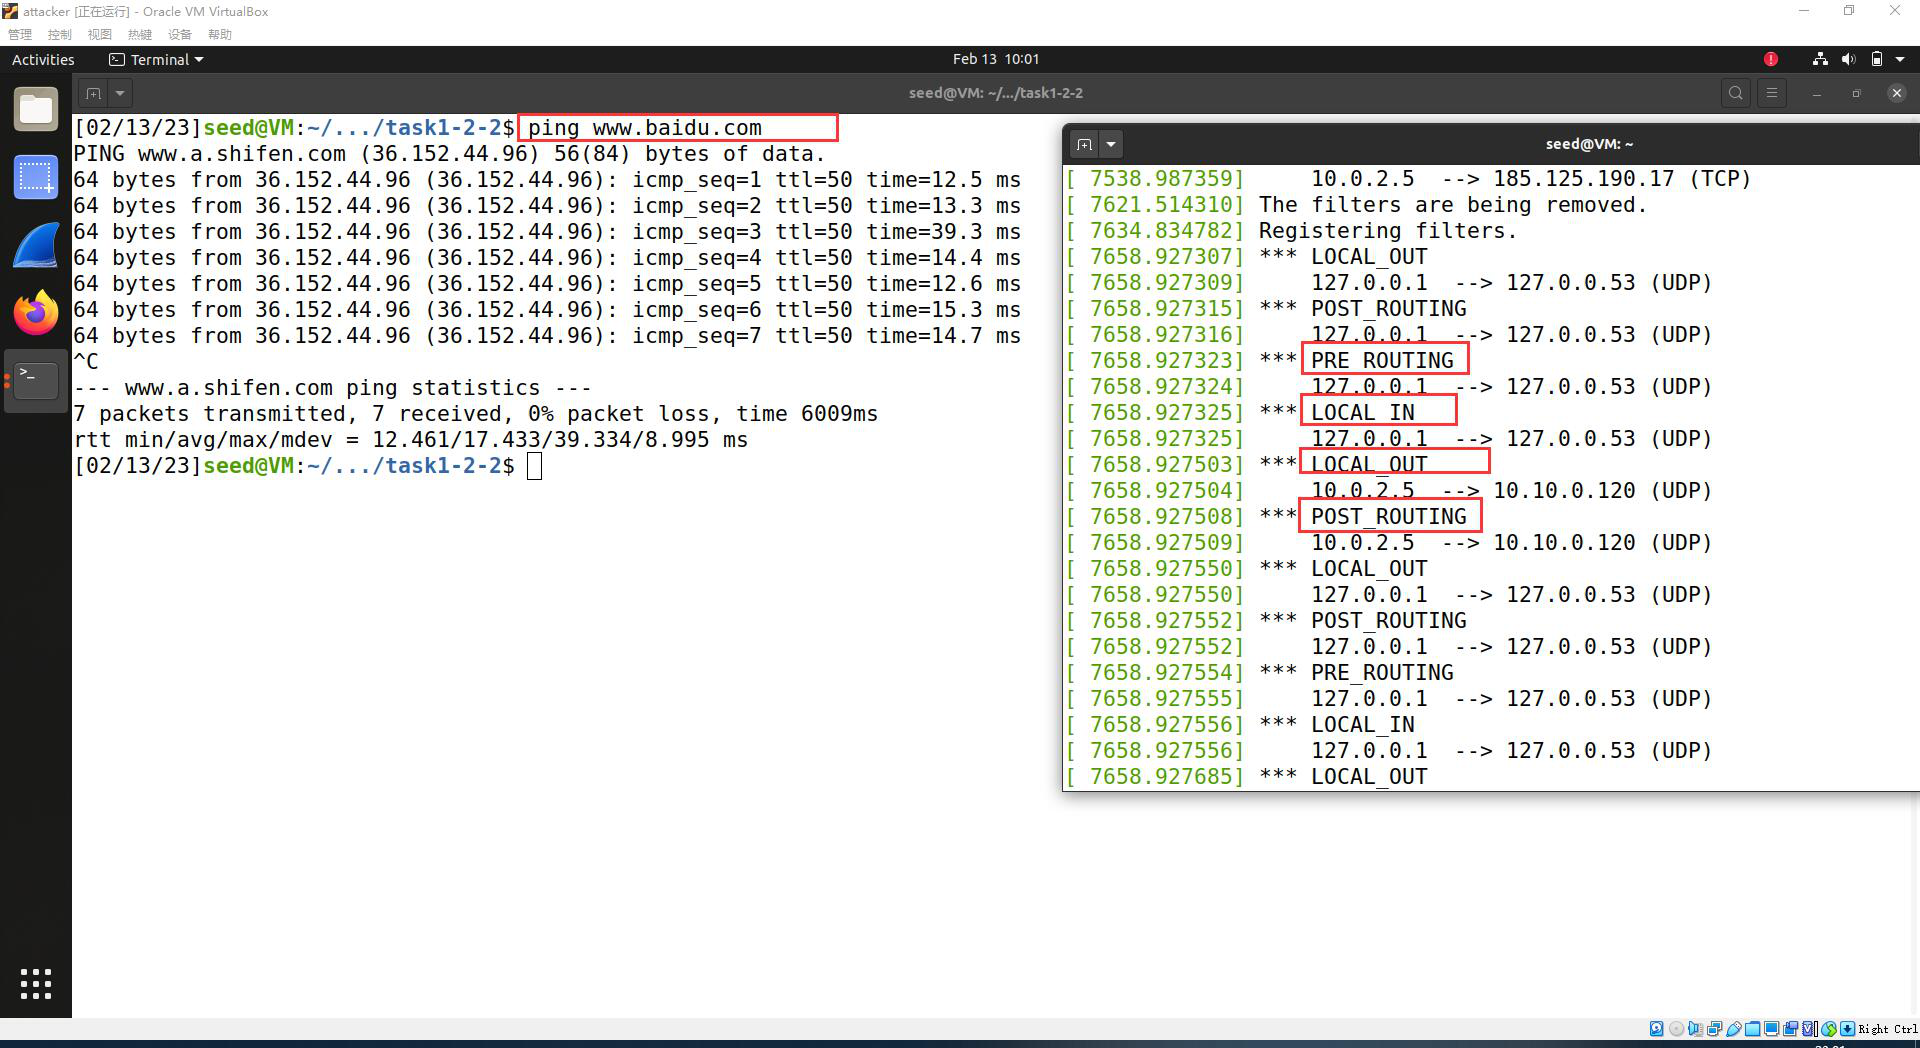Open search in the task1-2-2 terminal header bar
1920x1048 pixels.
click(x=1735, y=92)
